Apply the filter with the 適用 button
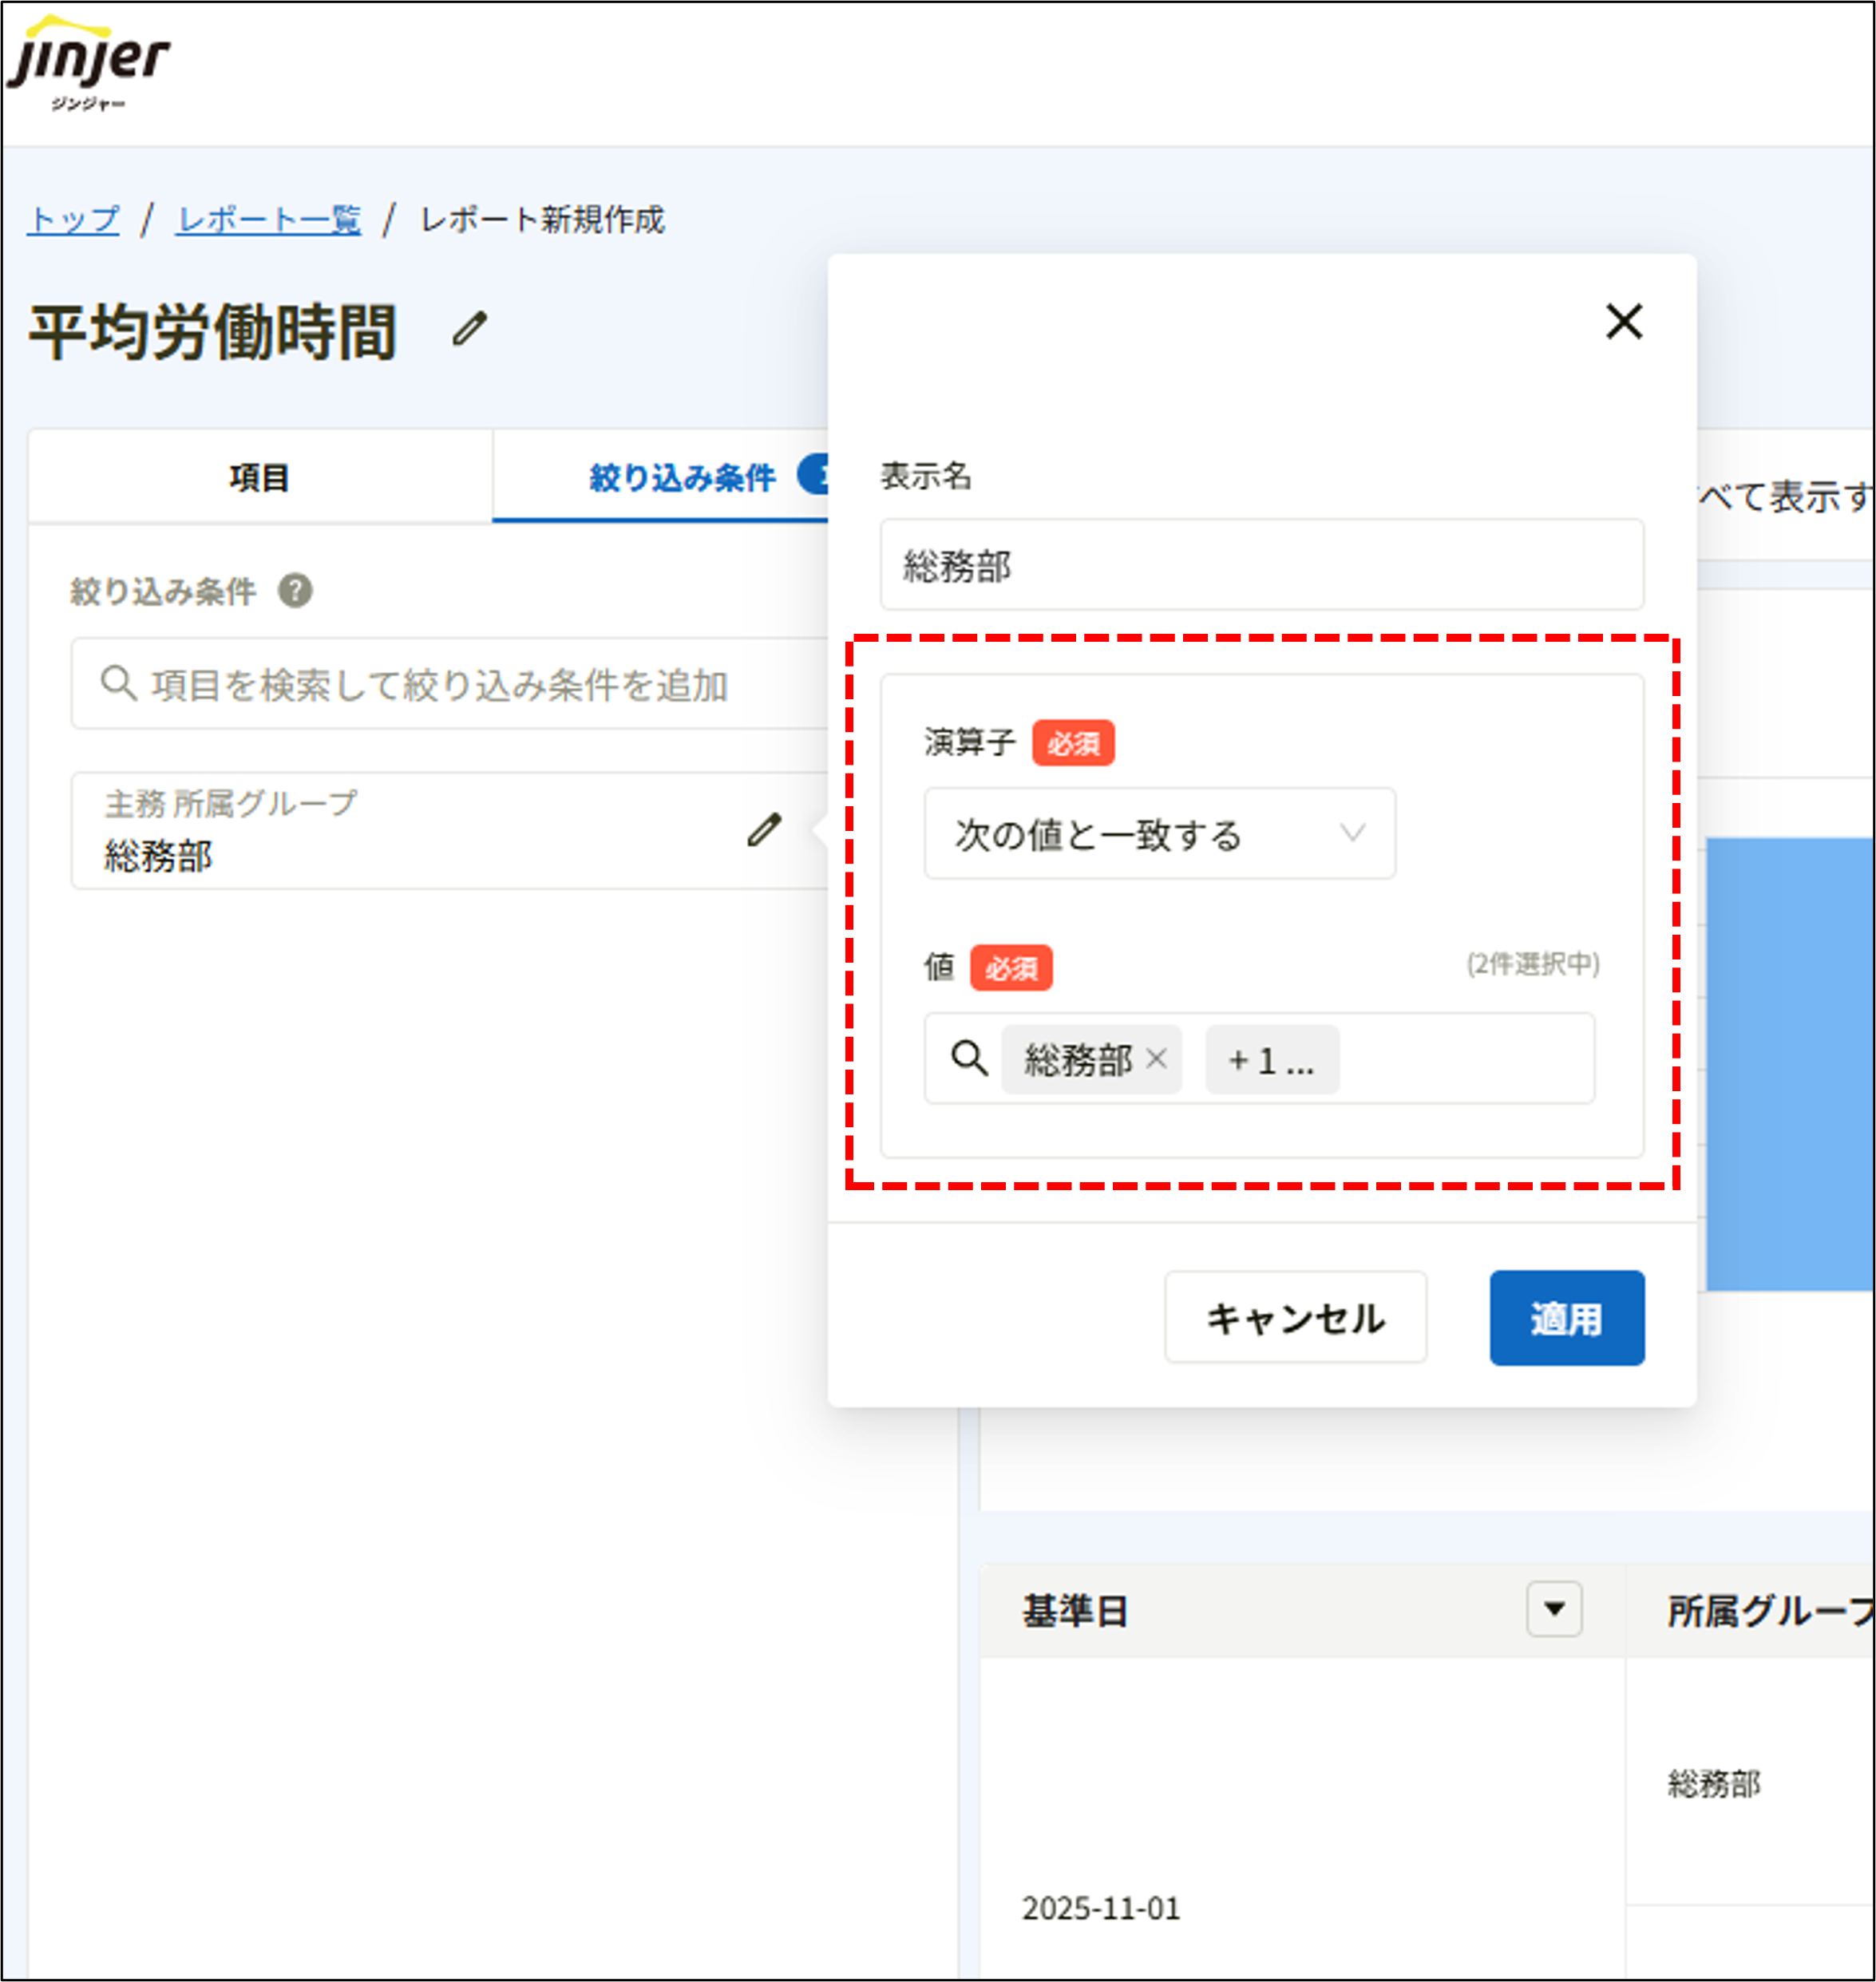Screen dimensions: 1876x1982 [x=1566, y=1317]
